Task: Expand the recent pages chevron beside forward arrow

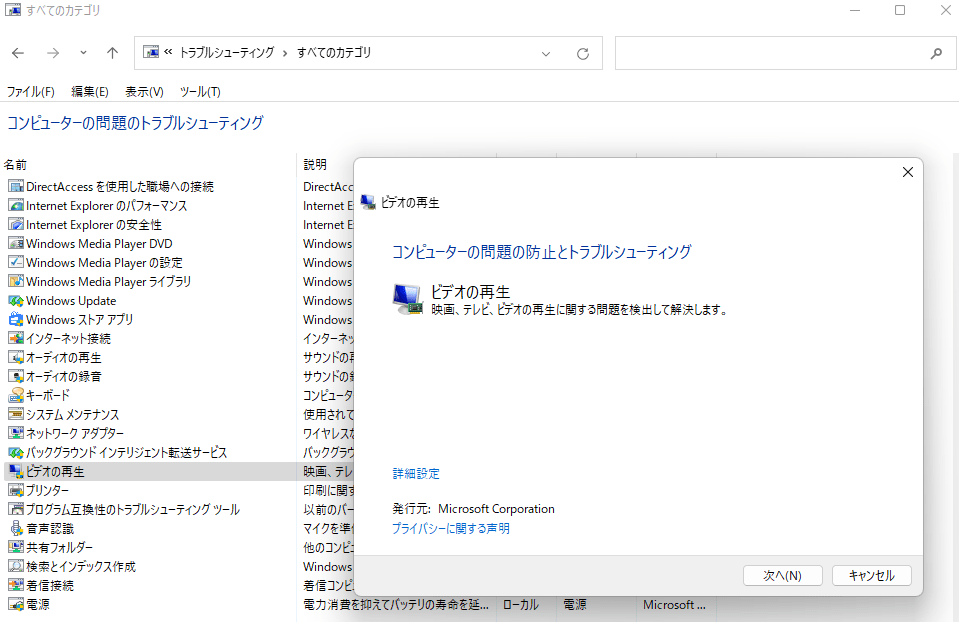Action: tap(83, 53)
